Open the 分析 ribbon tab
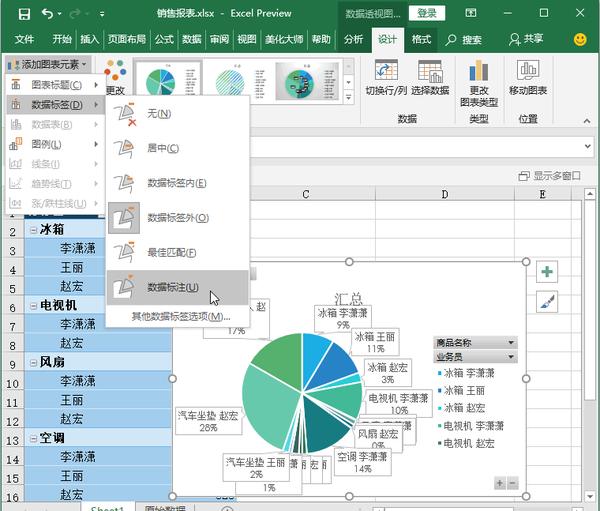600x511 pixels. (353, 39)
